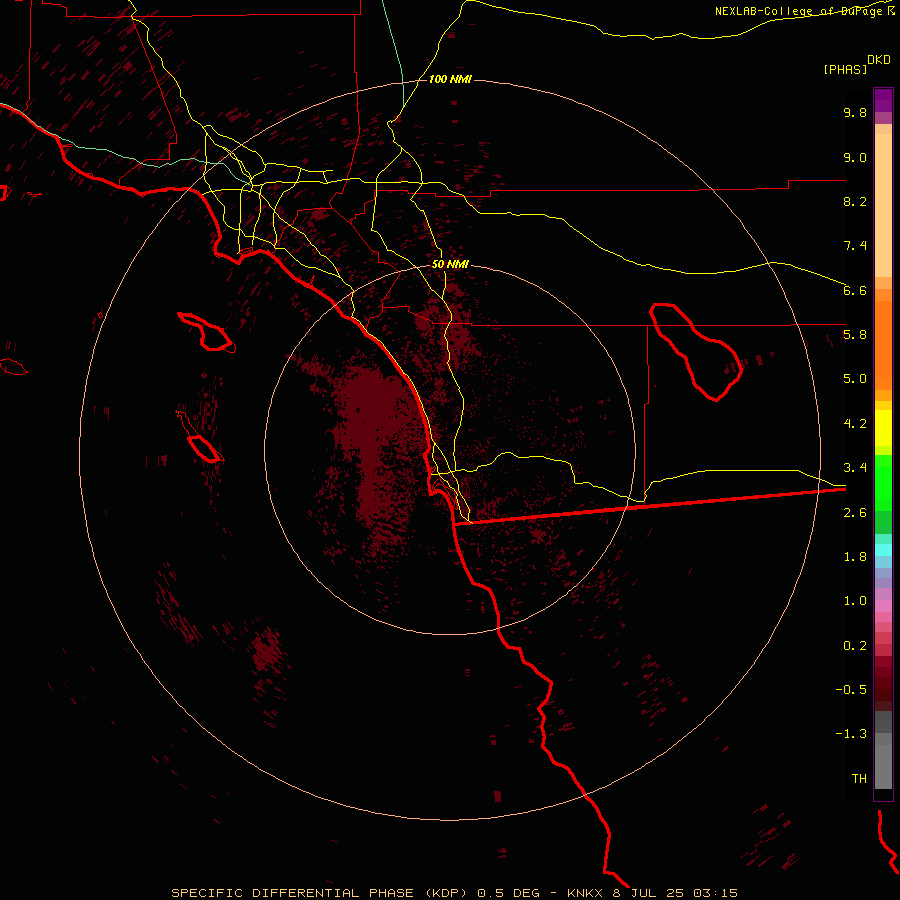The image size is (900, 900).
Task: Click the 5.8 scale value
Action: (x=855, y=335)
